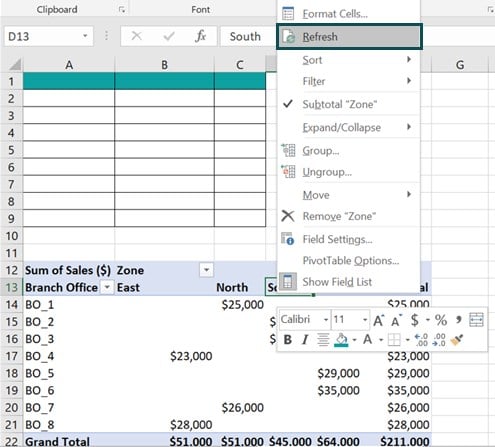Open the Branch Office filter dropdown
This screenshot has height=447, width=495.
(107, 287)
